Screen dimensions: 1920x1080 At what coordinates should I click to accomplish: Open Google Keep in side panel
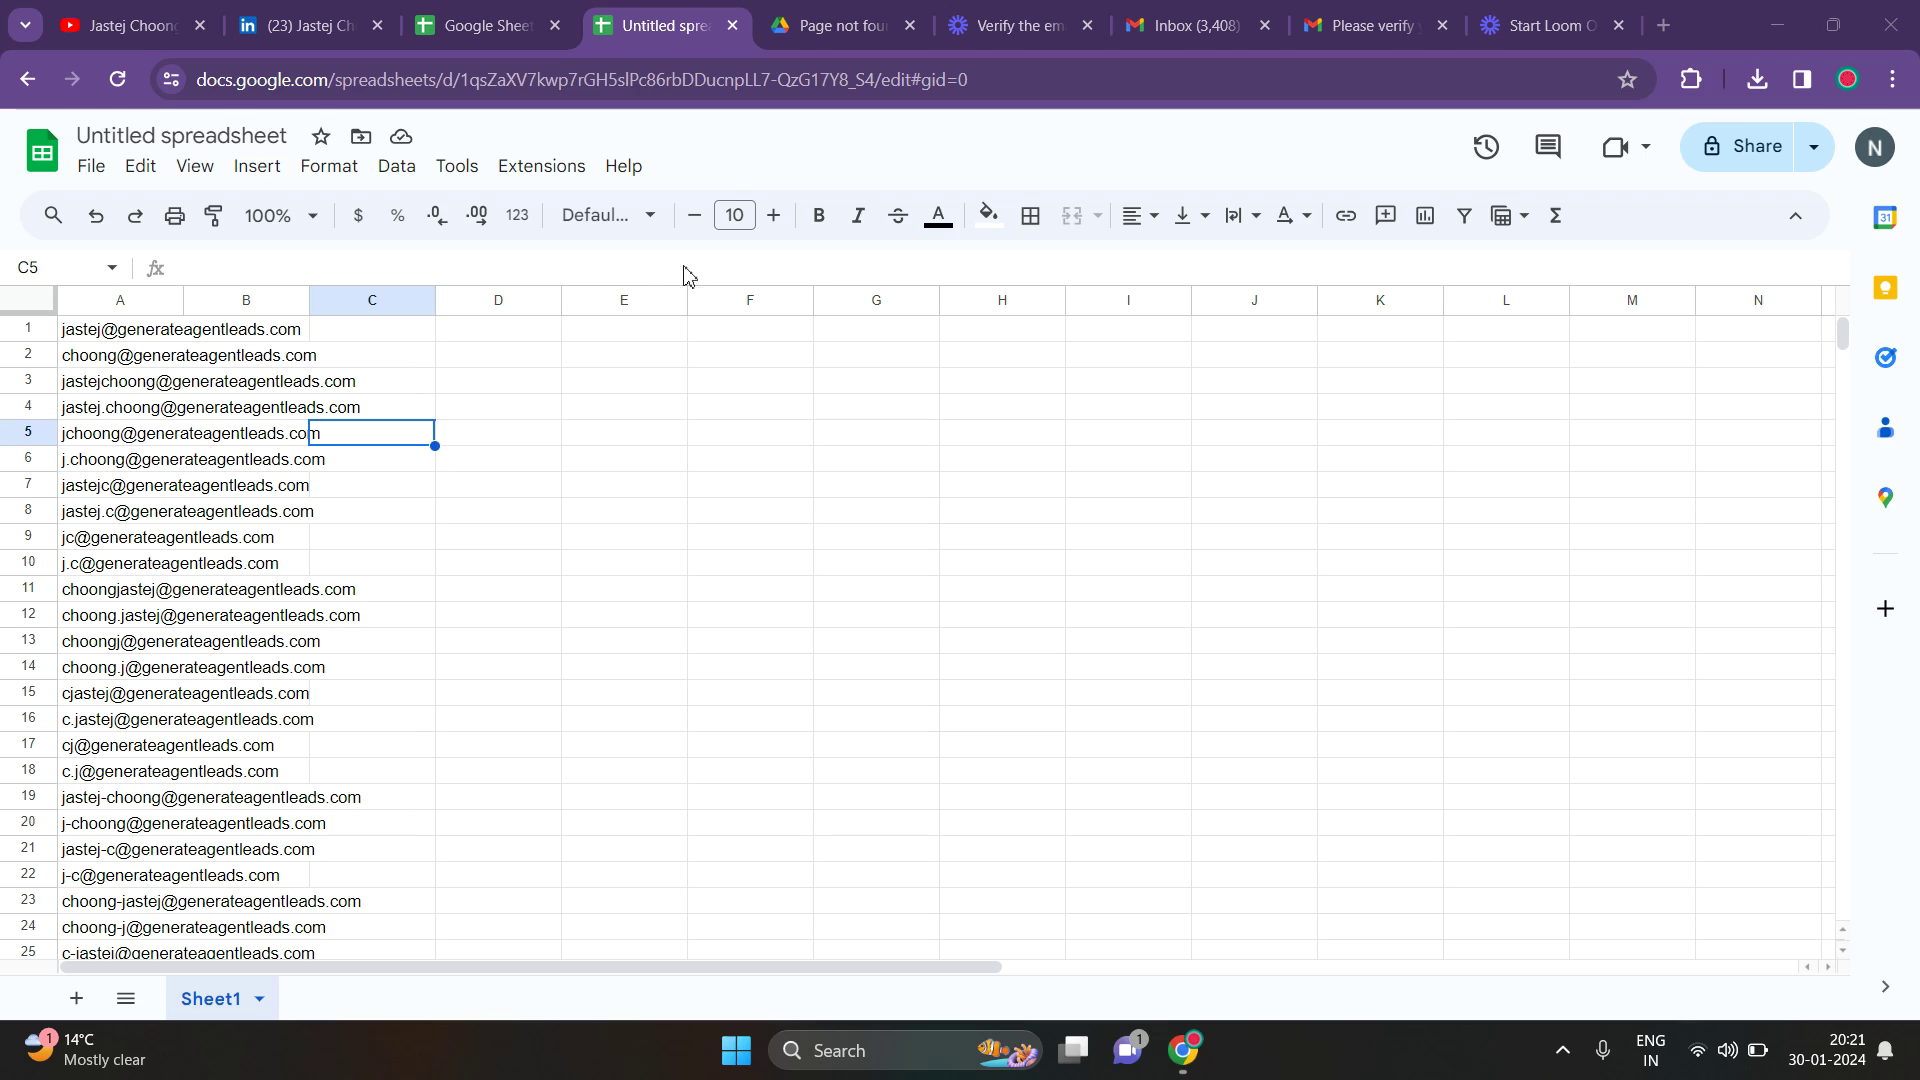click(1885, 288)
